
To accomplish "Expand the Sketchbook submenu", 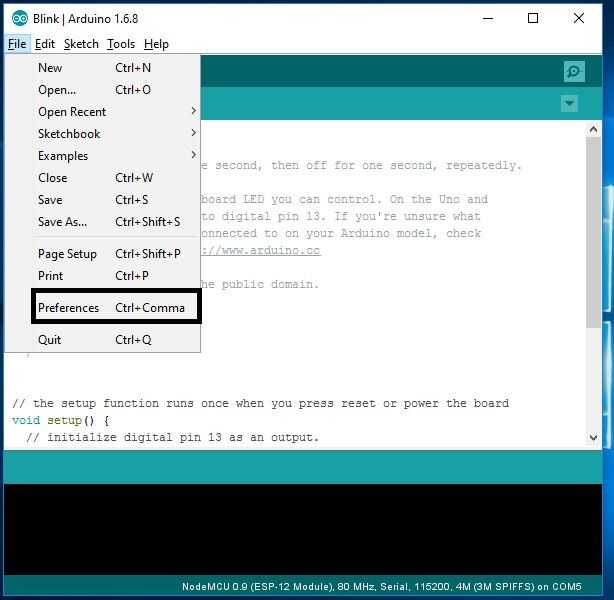I will [x=103, y=134].
